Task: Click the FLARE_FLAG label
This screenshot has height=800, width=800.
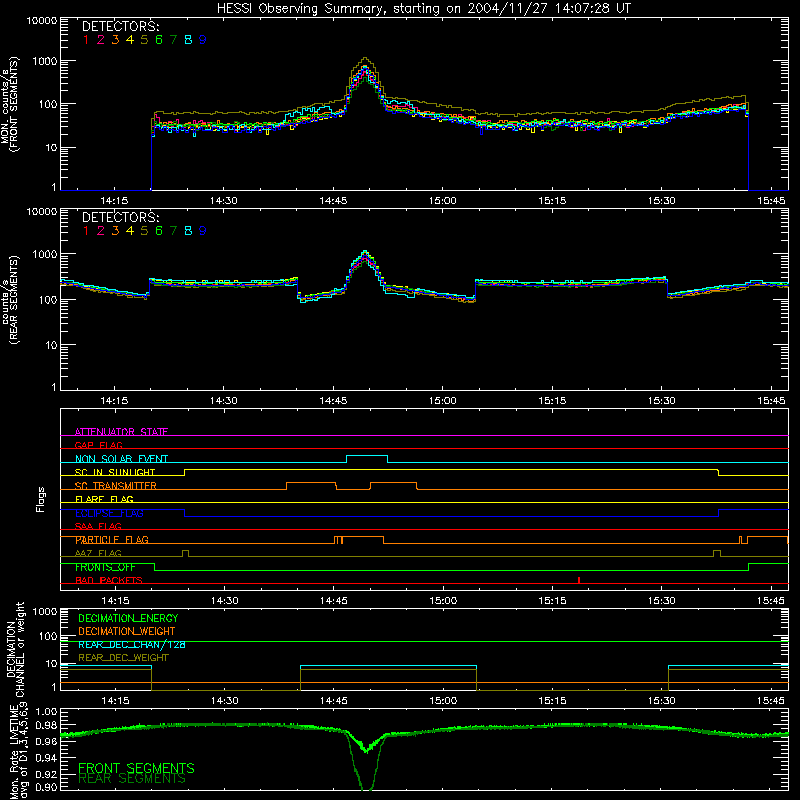Action: click(104, 499)
